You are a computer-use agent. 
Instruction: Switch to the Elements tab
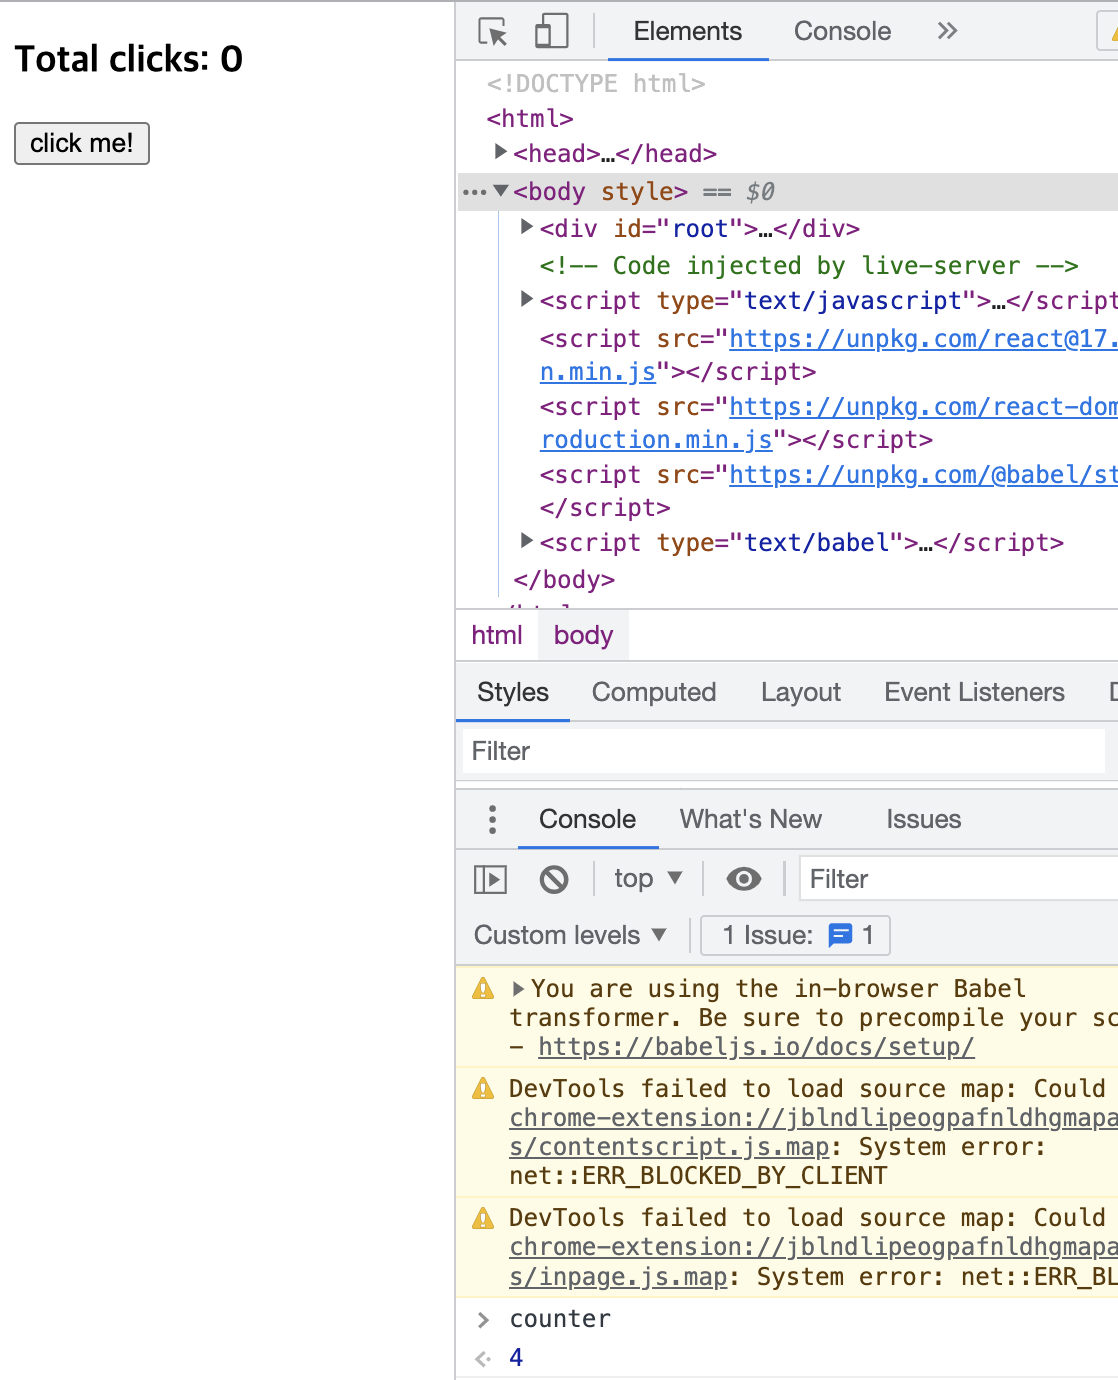(688, 31)
